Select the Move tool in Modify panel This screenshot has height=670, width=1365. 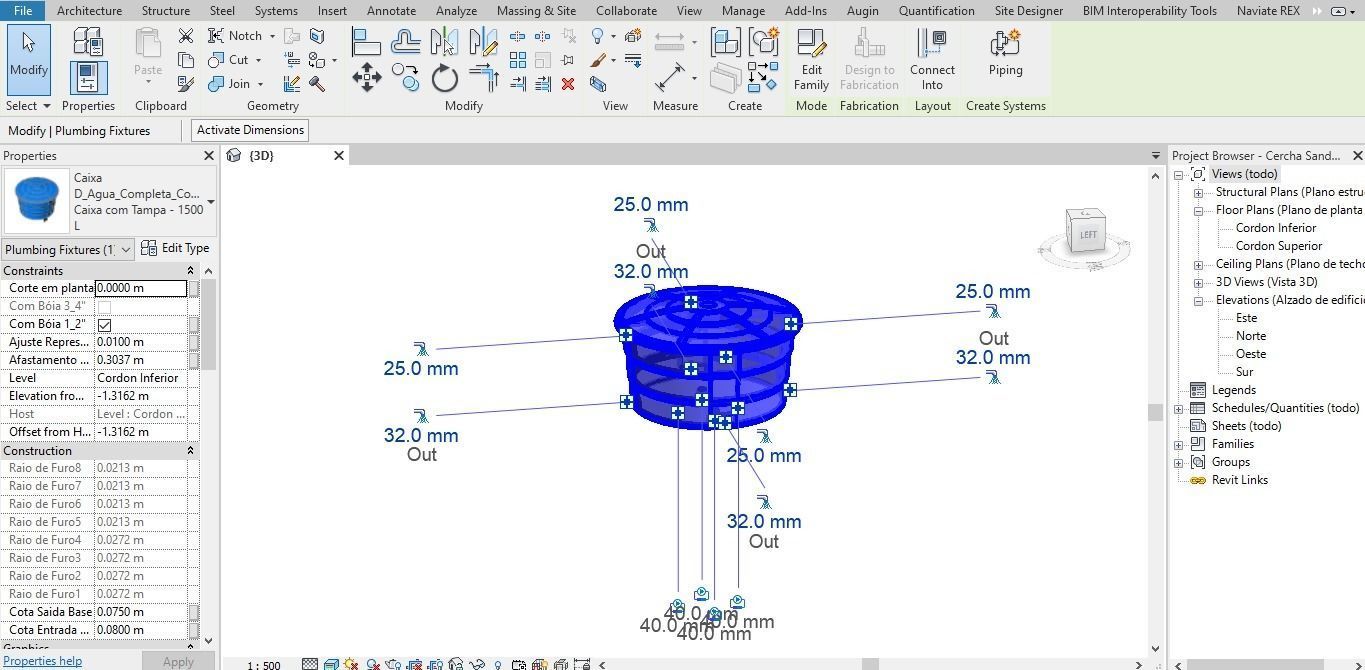click(368, 78)
